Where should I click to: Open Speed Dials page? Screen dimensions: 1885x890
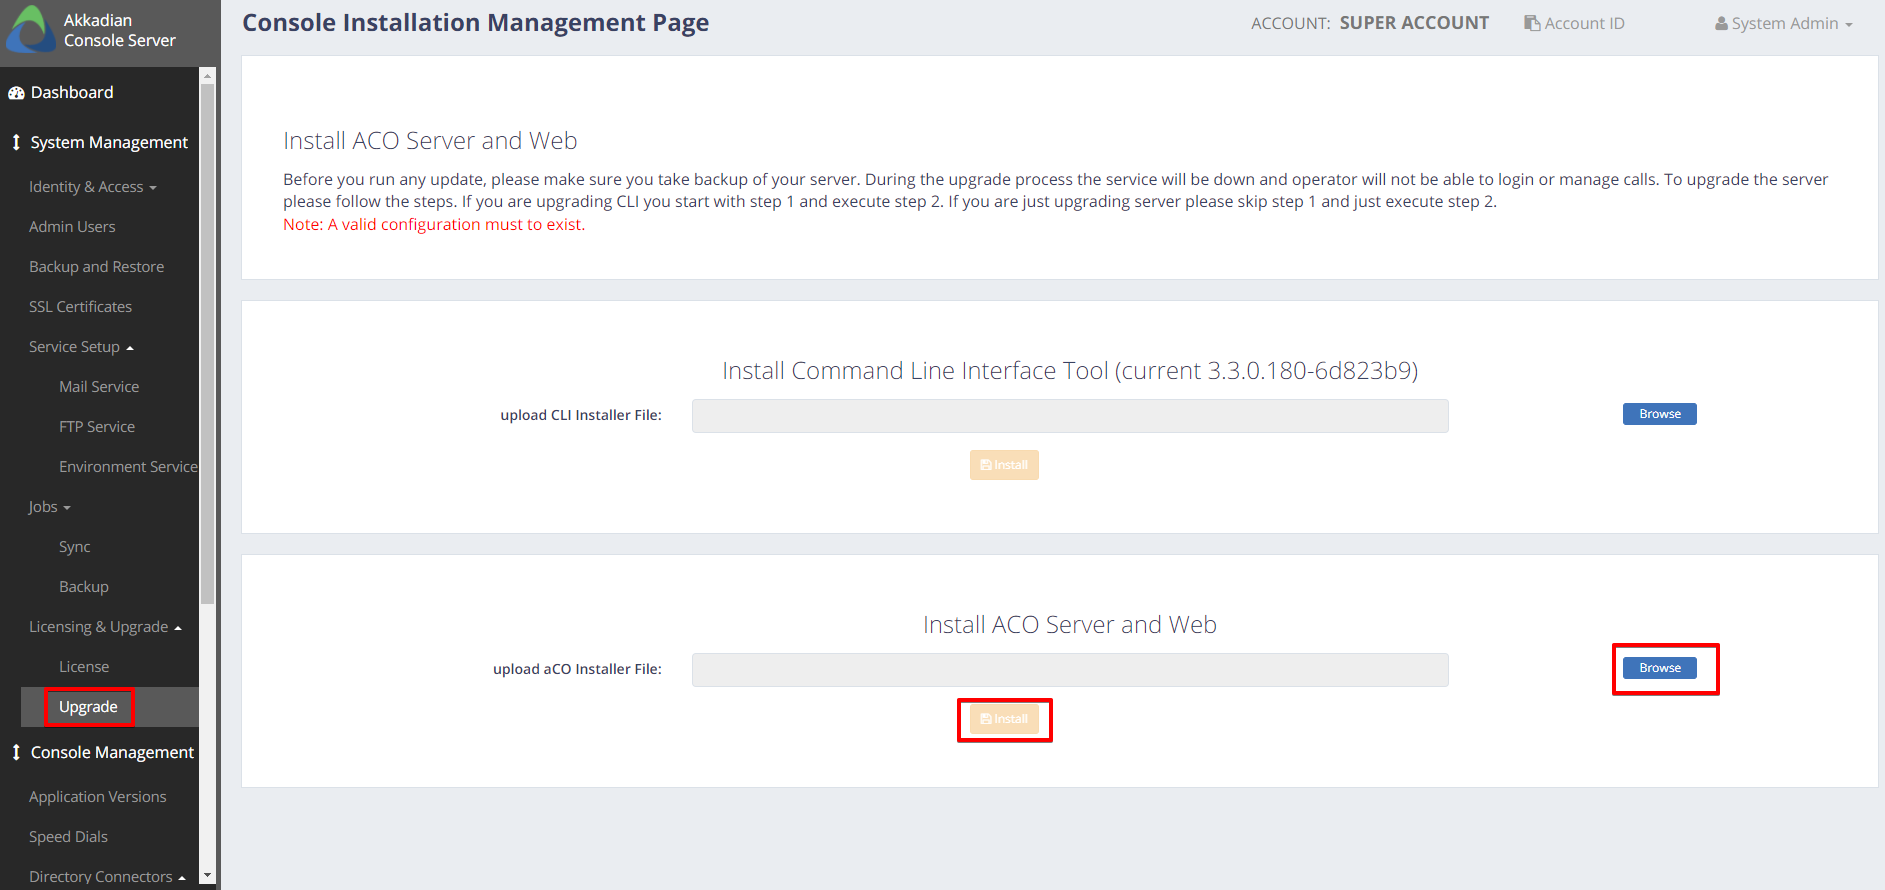(x=68, y=837)
